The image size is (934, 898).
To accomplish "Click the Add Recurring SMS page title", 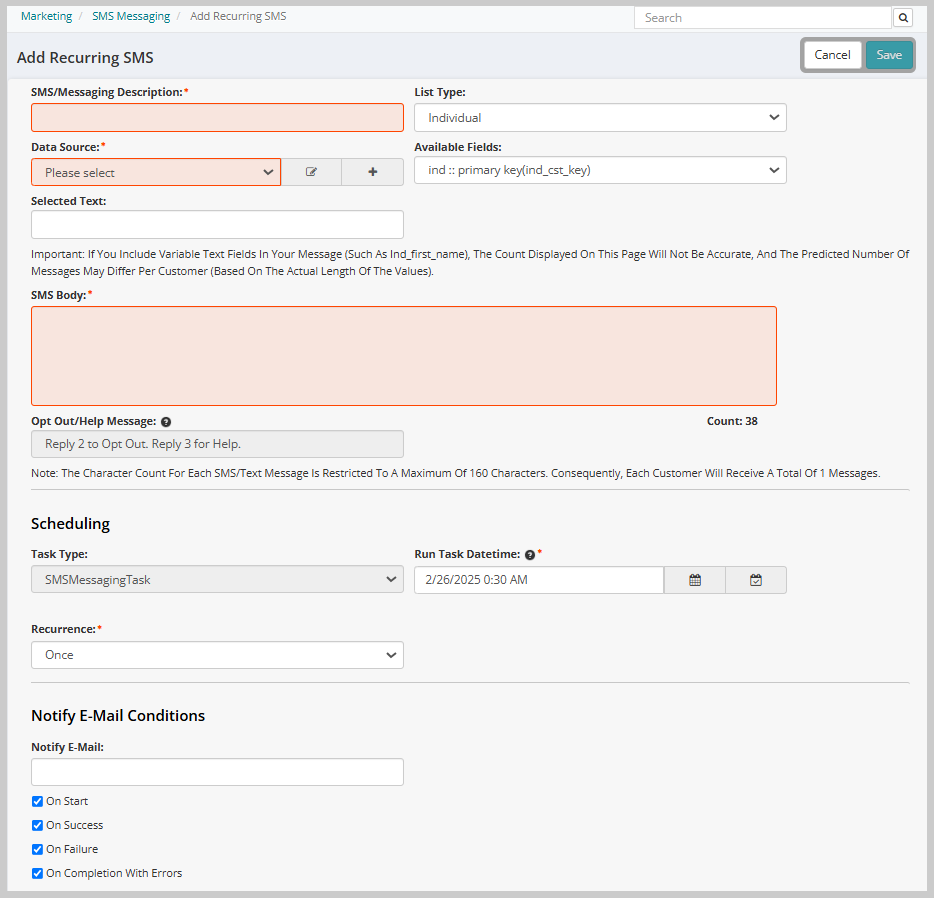I will 85,58.
